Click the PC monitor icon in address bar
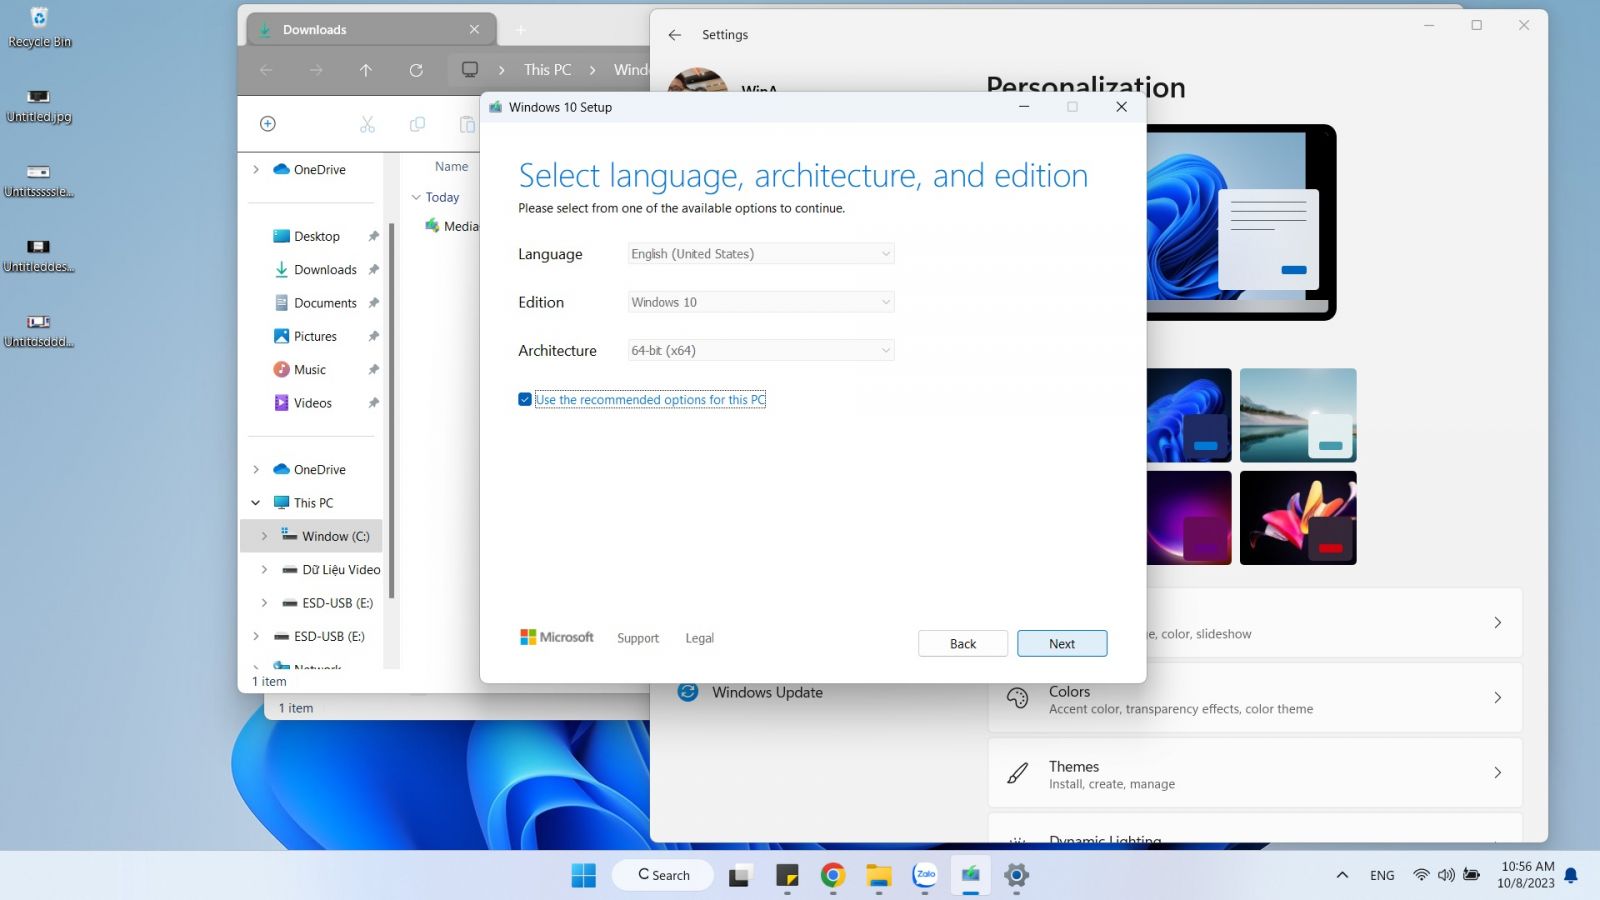Image resolution: width=1600 pixels, height=900 pixels. tap(470, 70)
